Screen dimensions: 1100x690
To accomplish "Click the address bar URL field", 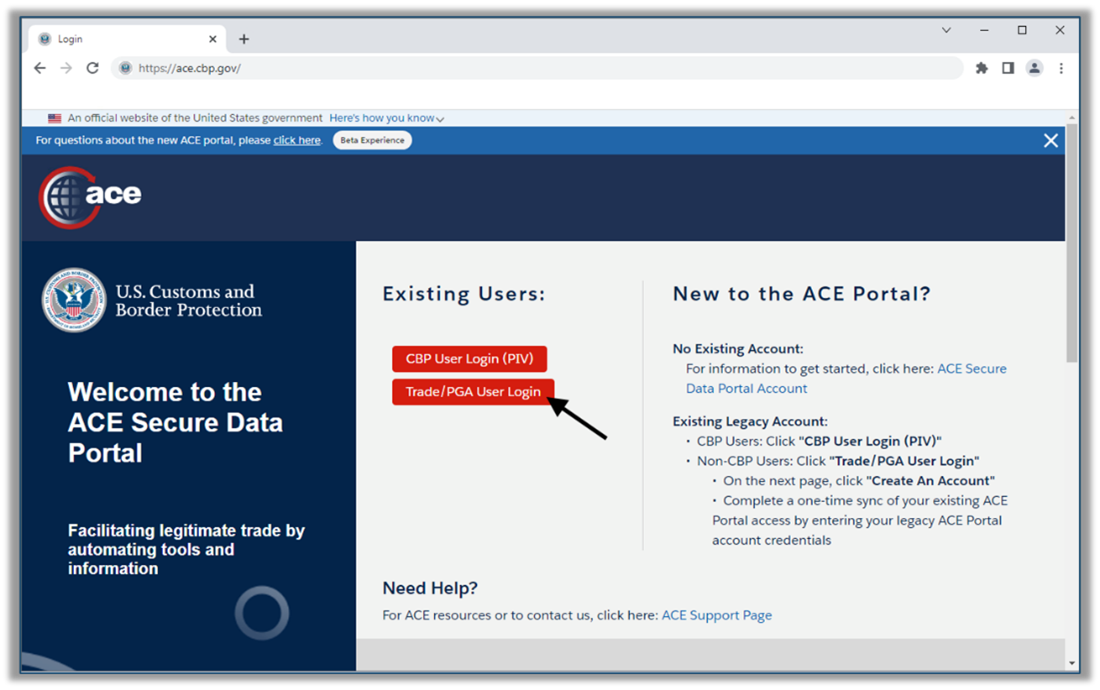I will [x=537, y=68].
